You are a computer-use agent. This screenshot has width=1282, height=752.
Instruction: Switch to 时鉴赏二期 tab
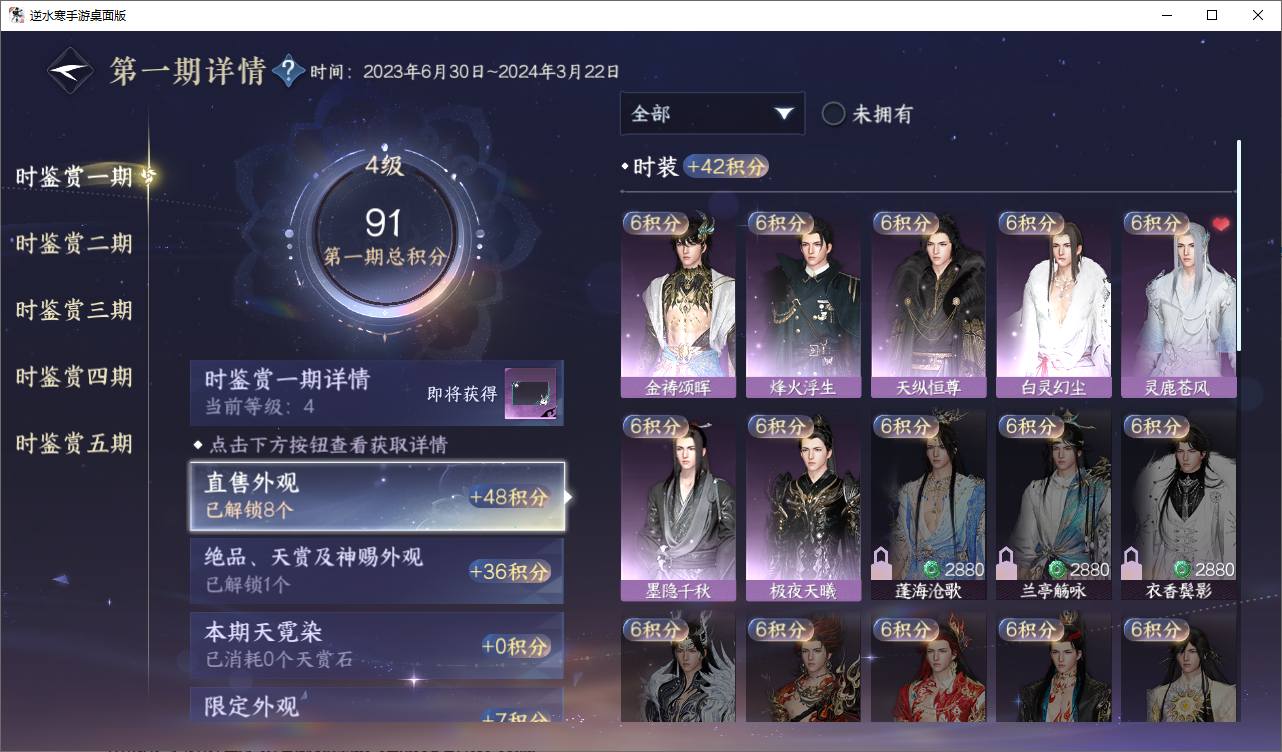coord(74,244)
